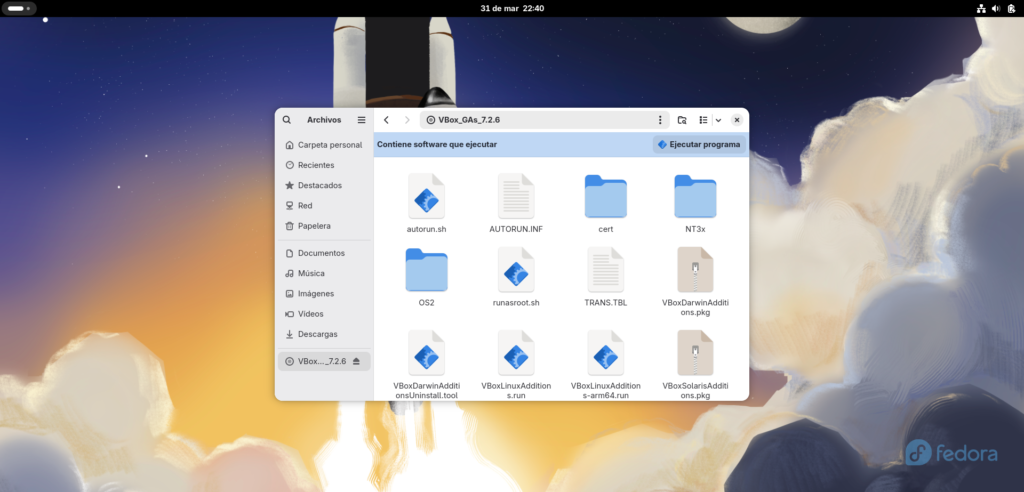Select VBoxLinuxAdditions-arm64.run file icon
The image size is (1024, 492).
coord(605,353)
